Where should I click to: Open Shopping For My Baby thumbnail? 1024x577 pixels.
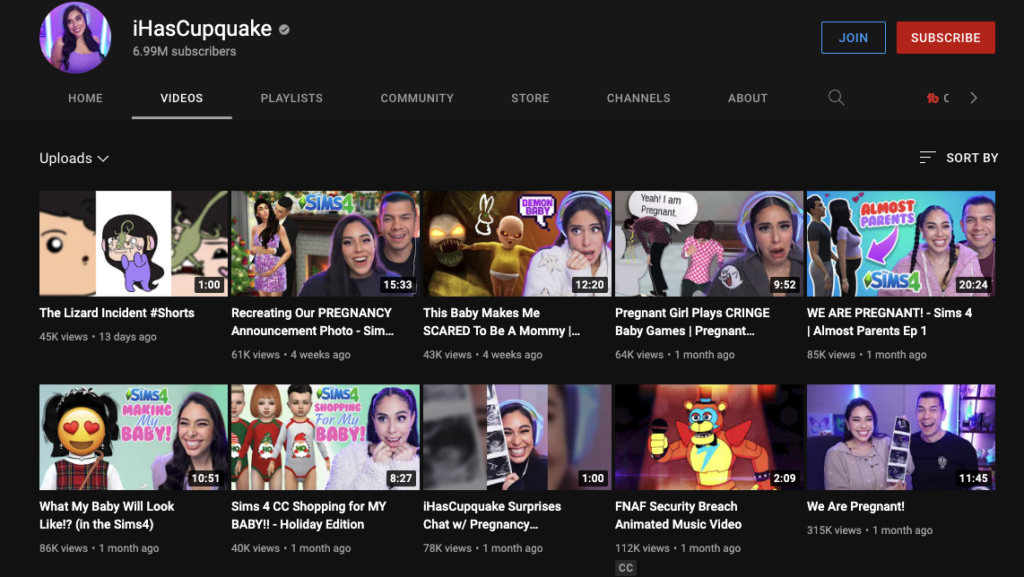click(325, 437)
